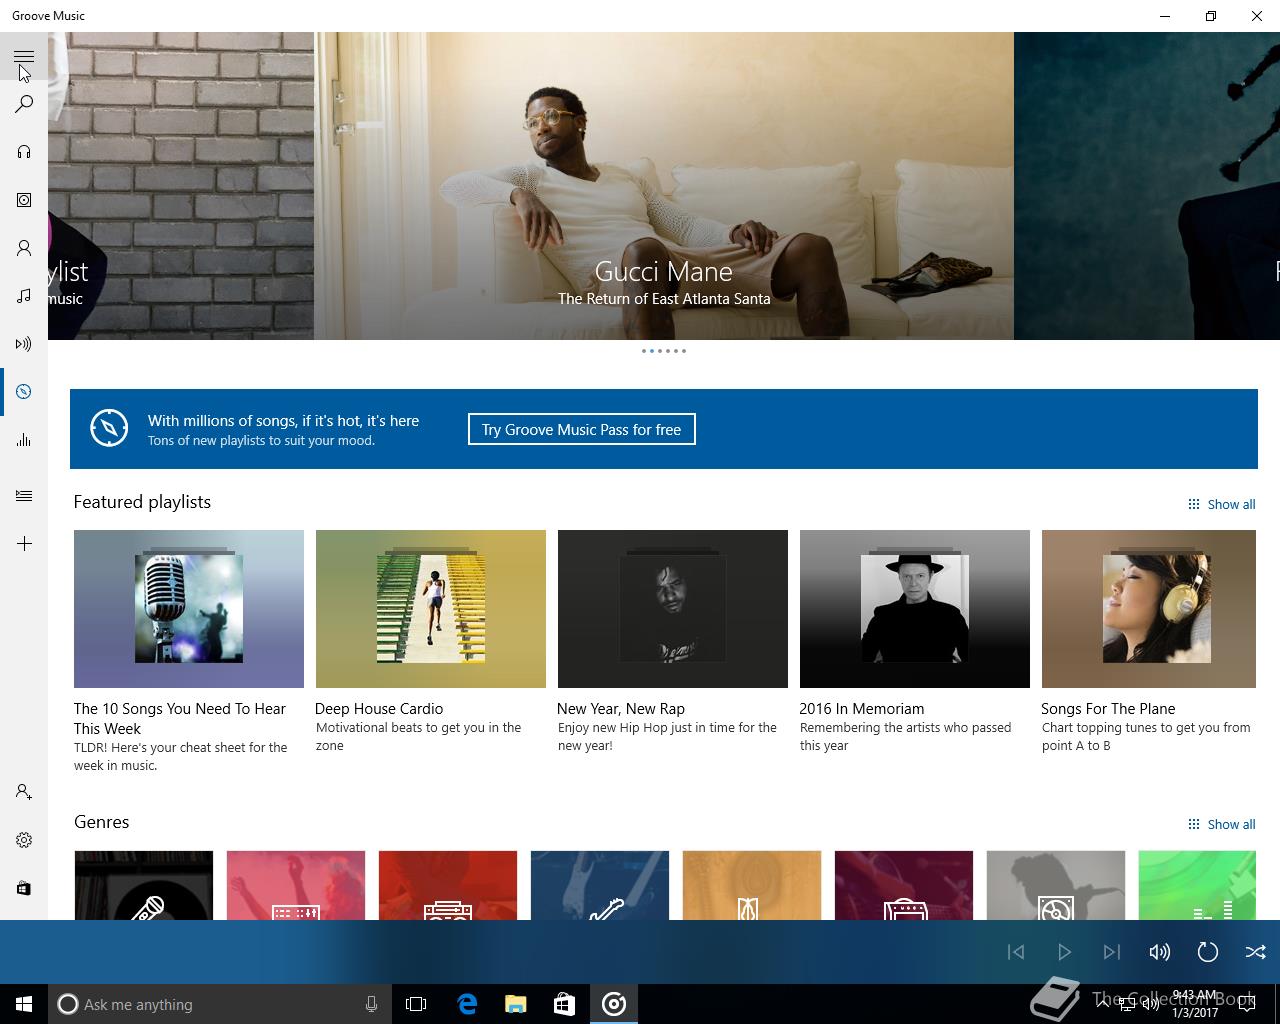Open the Windows Start menu
The image size is (1280, 1024).
(x=24, y=1004)
